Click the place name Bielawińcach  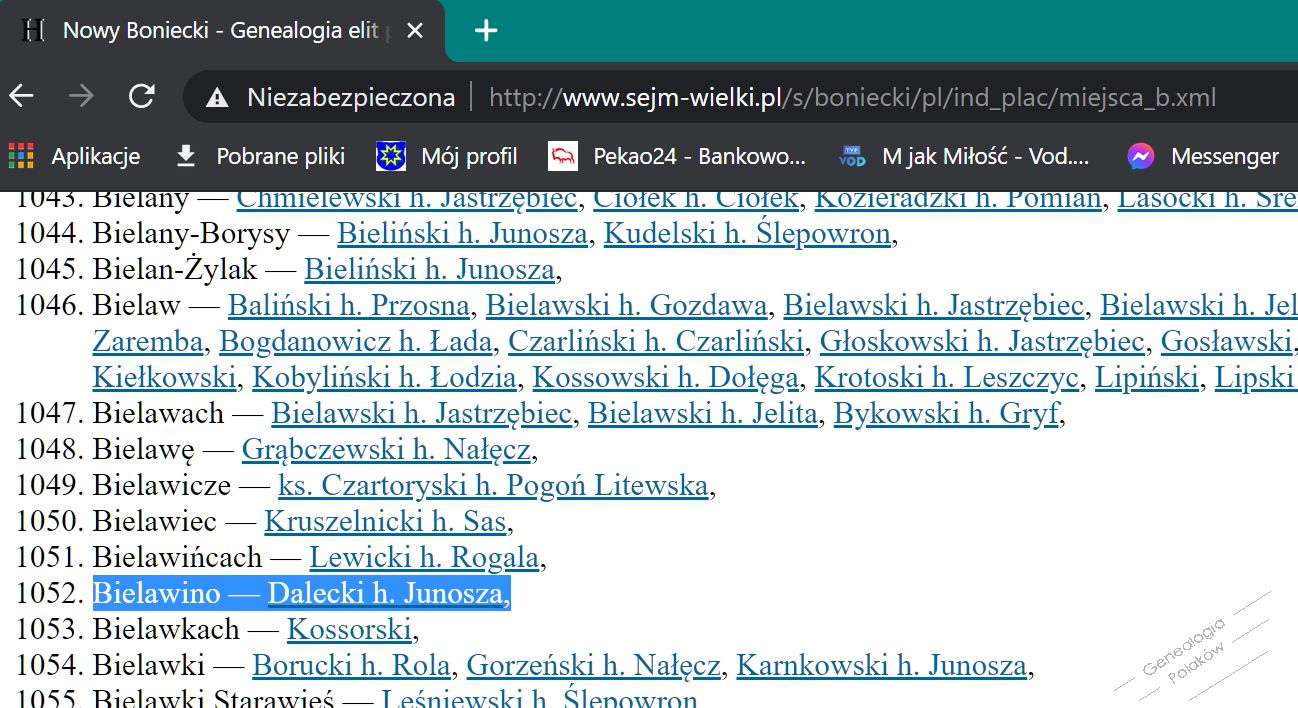point(177,558)
